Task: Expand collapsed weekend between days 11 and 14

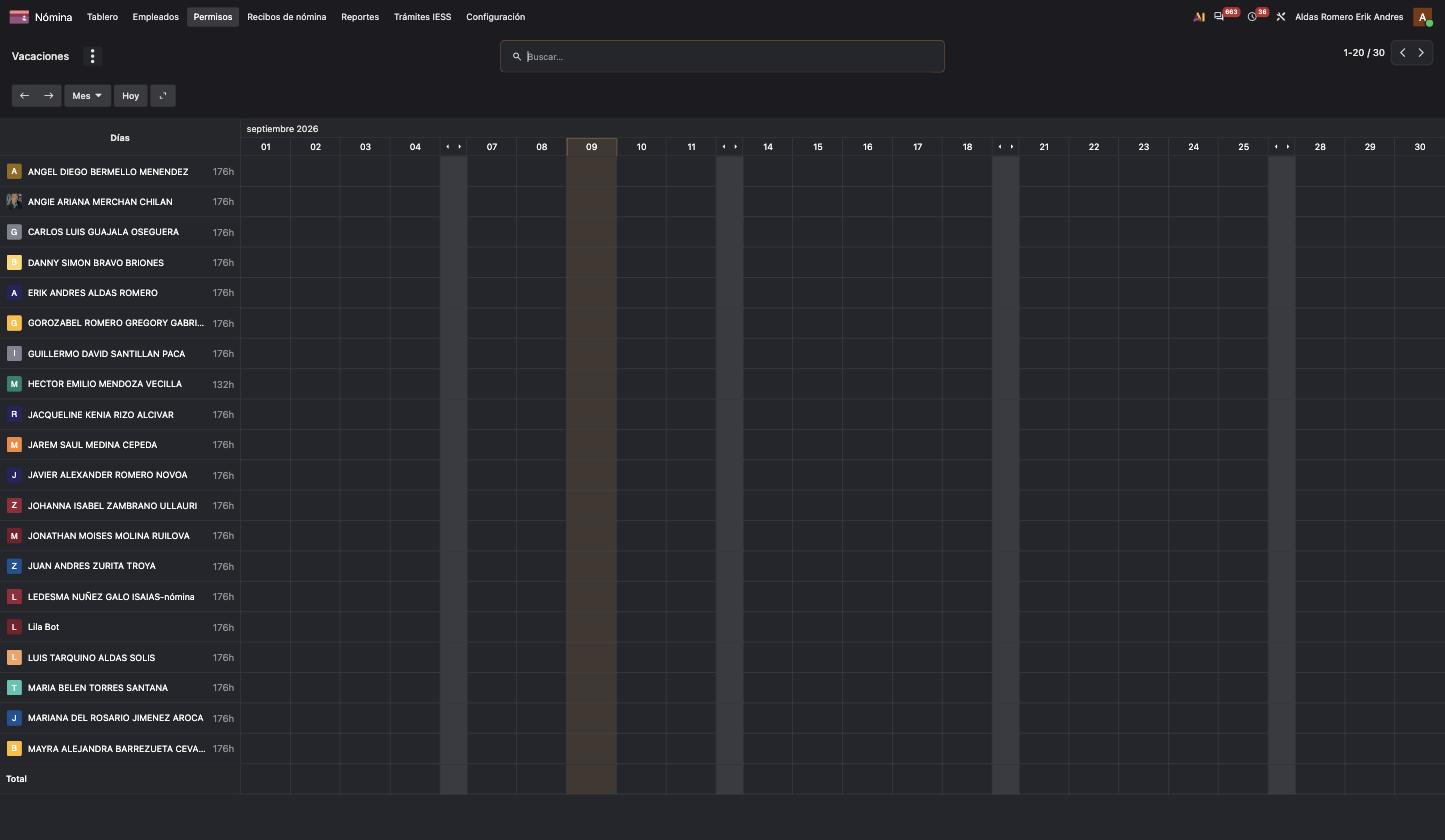Action: pos(729,147)
